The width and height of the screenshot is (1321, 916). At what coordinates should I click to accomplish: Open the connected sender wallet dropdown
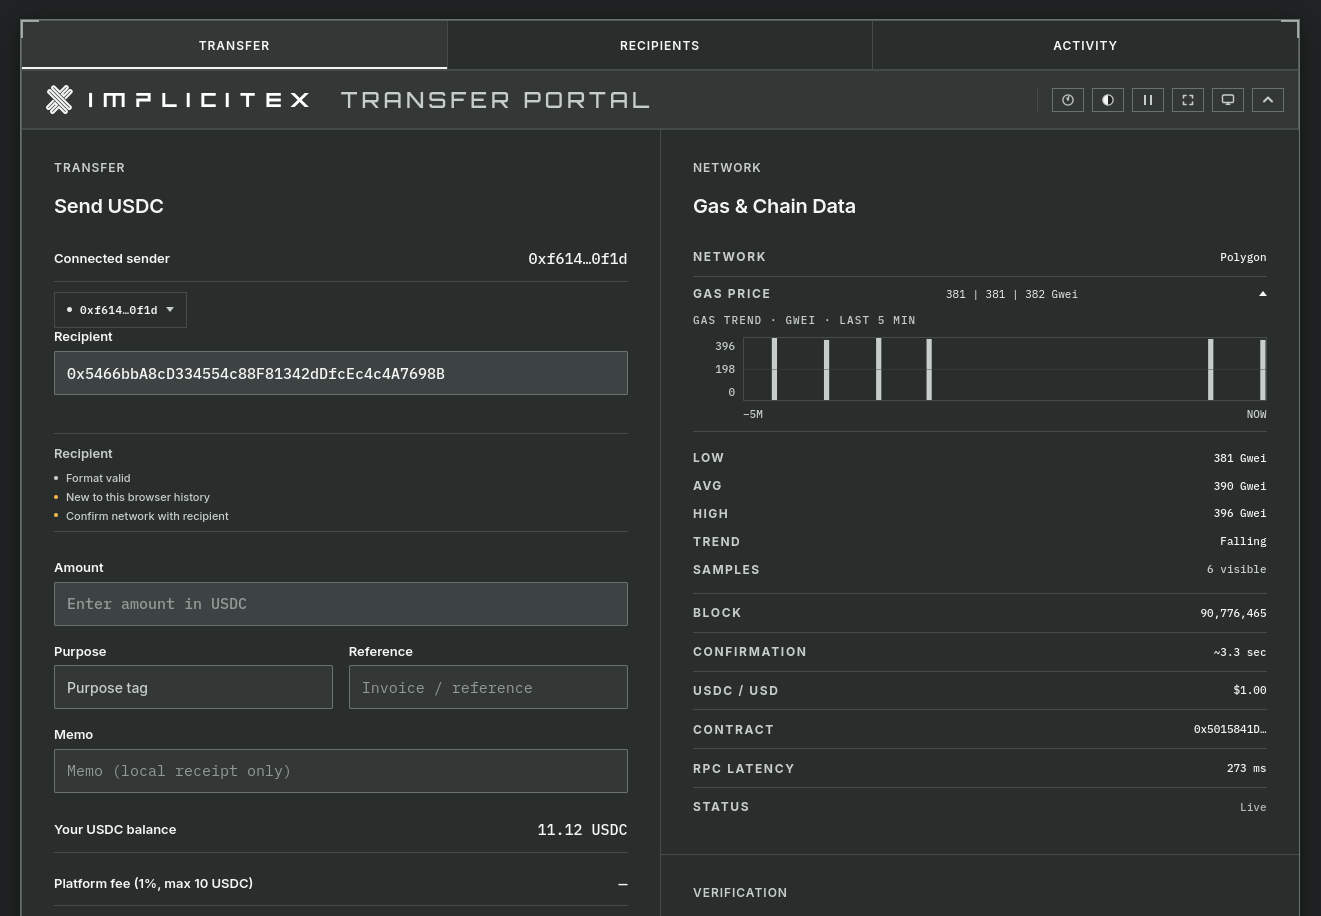tap(120, 310)
